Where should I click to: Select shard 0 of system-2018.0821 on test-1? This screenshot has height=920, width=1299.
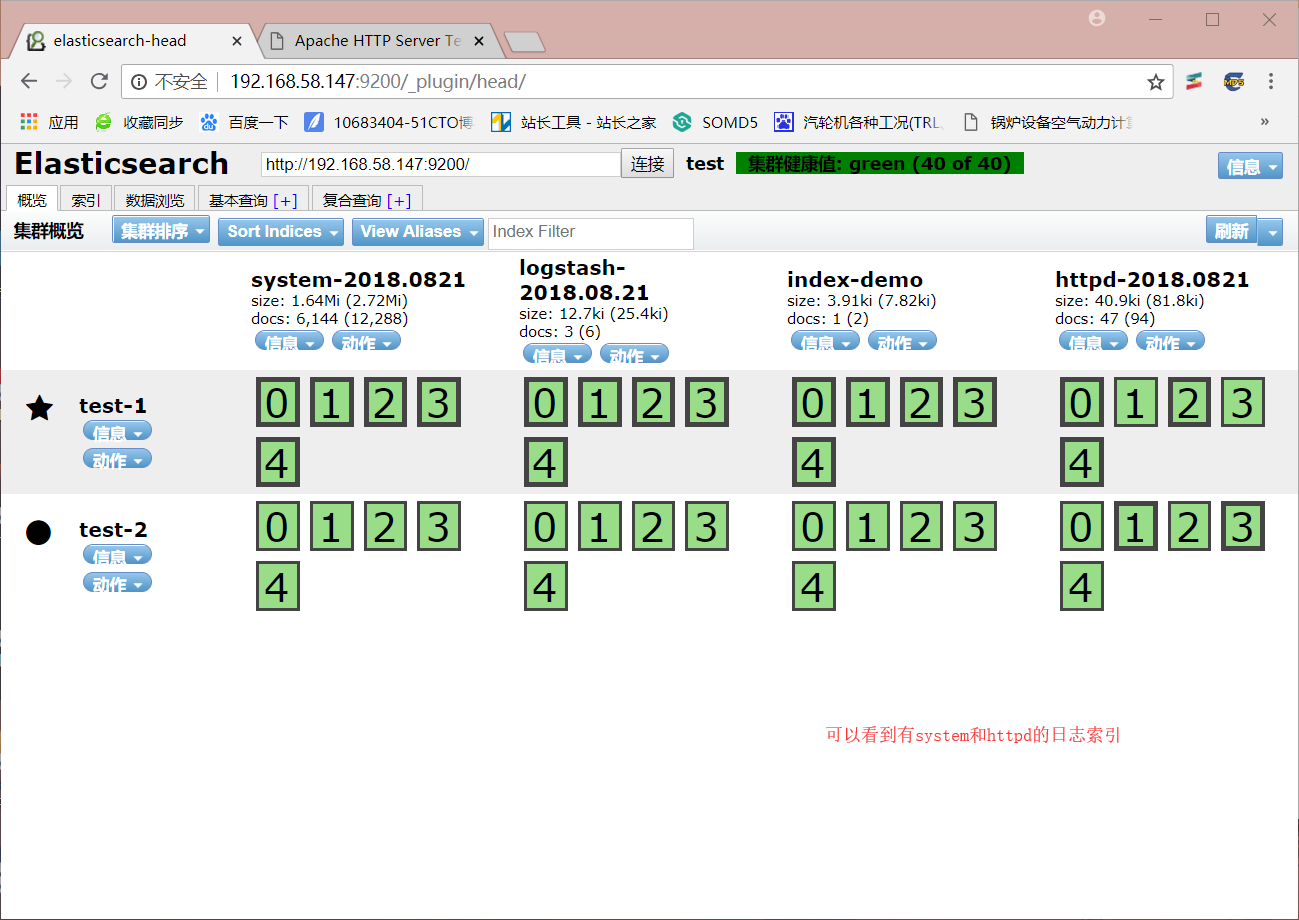(277, 402)
